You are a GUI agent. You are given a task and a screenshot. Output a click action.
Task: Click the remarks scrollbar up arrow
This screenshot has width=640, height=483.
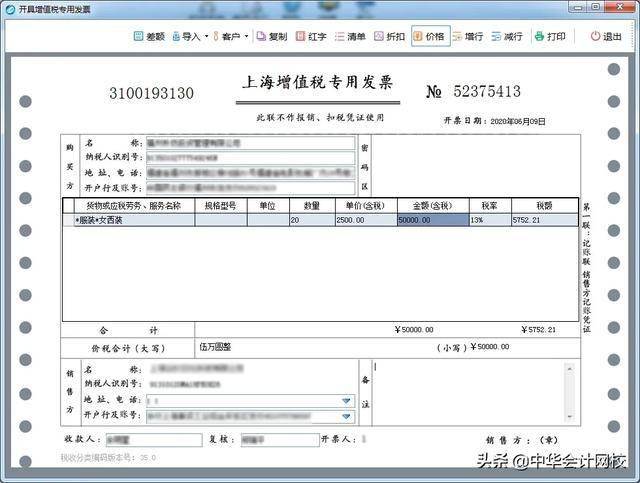[x=569, y=369]
